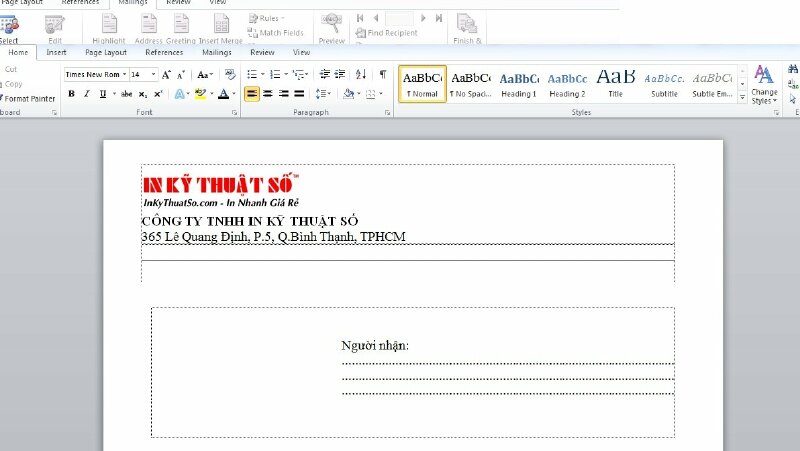Click Grow Font icon
Image resolution: width=800 pixels, height=451 pixels.
166,74
